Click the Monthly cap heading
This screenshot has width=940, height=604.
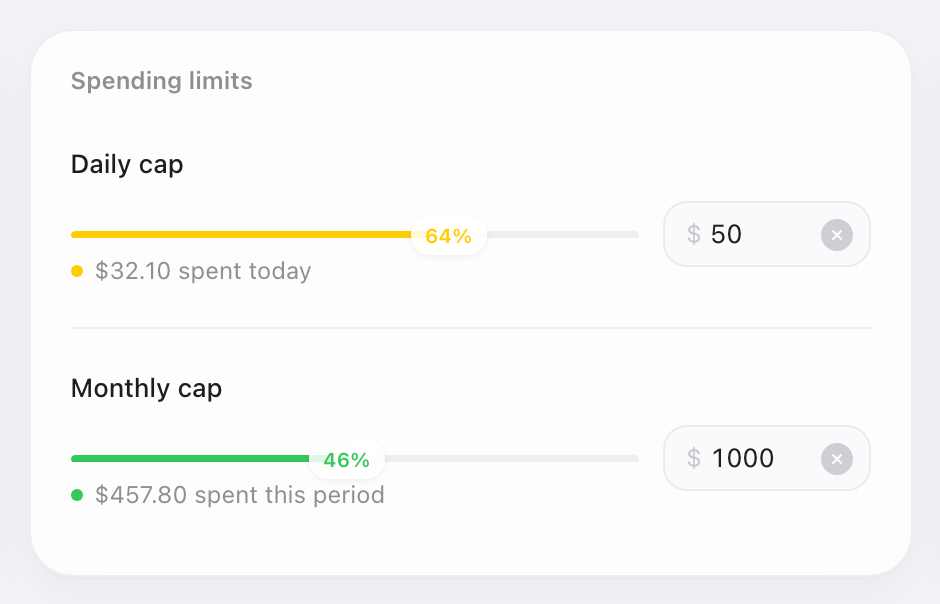146,388
